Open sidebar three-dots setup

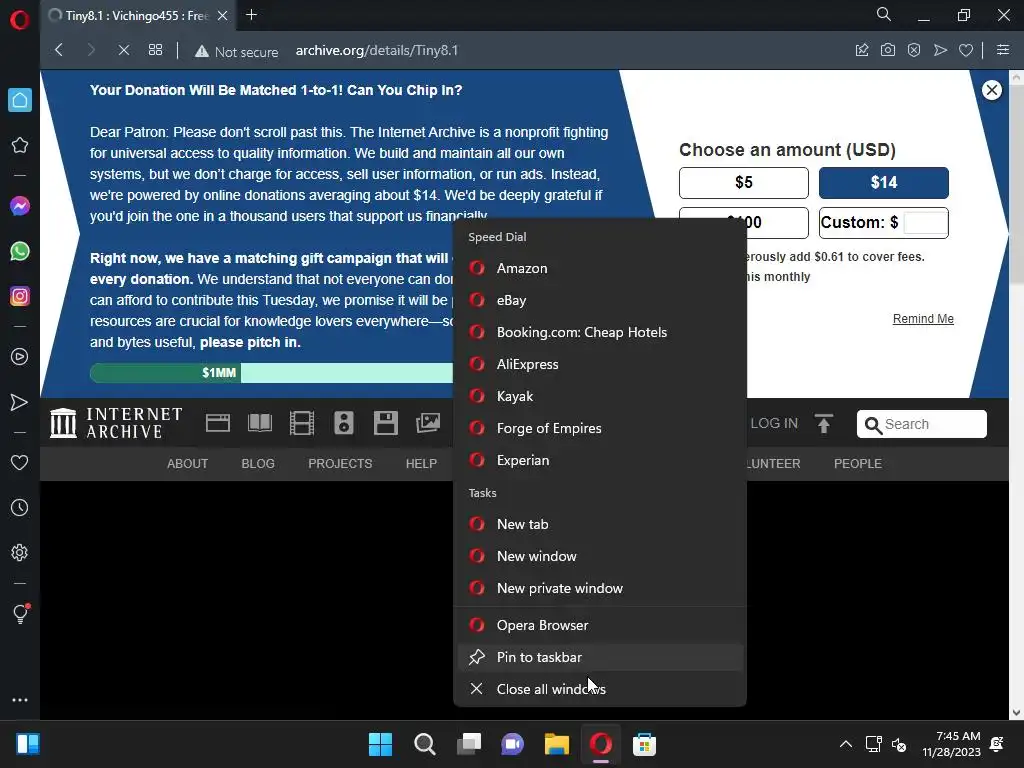[x=20, y=699]
